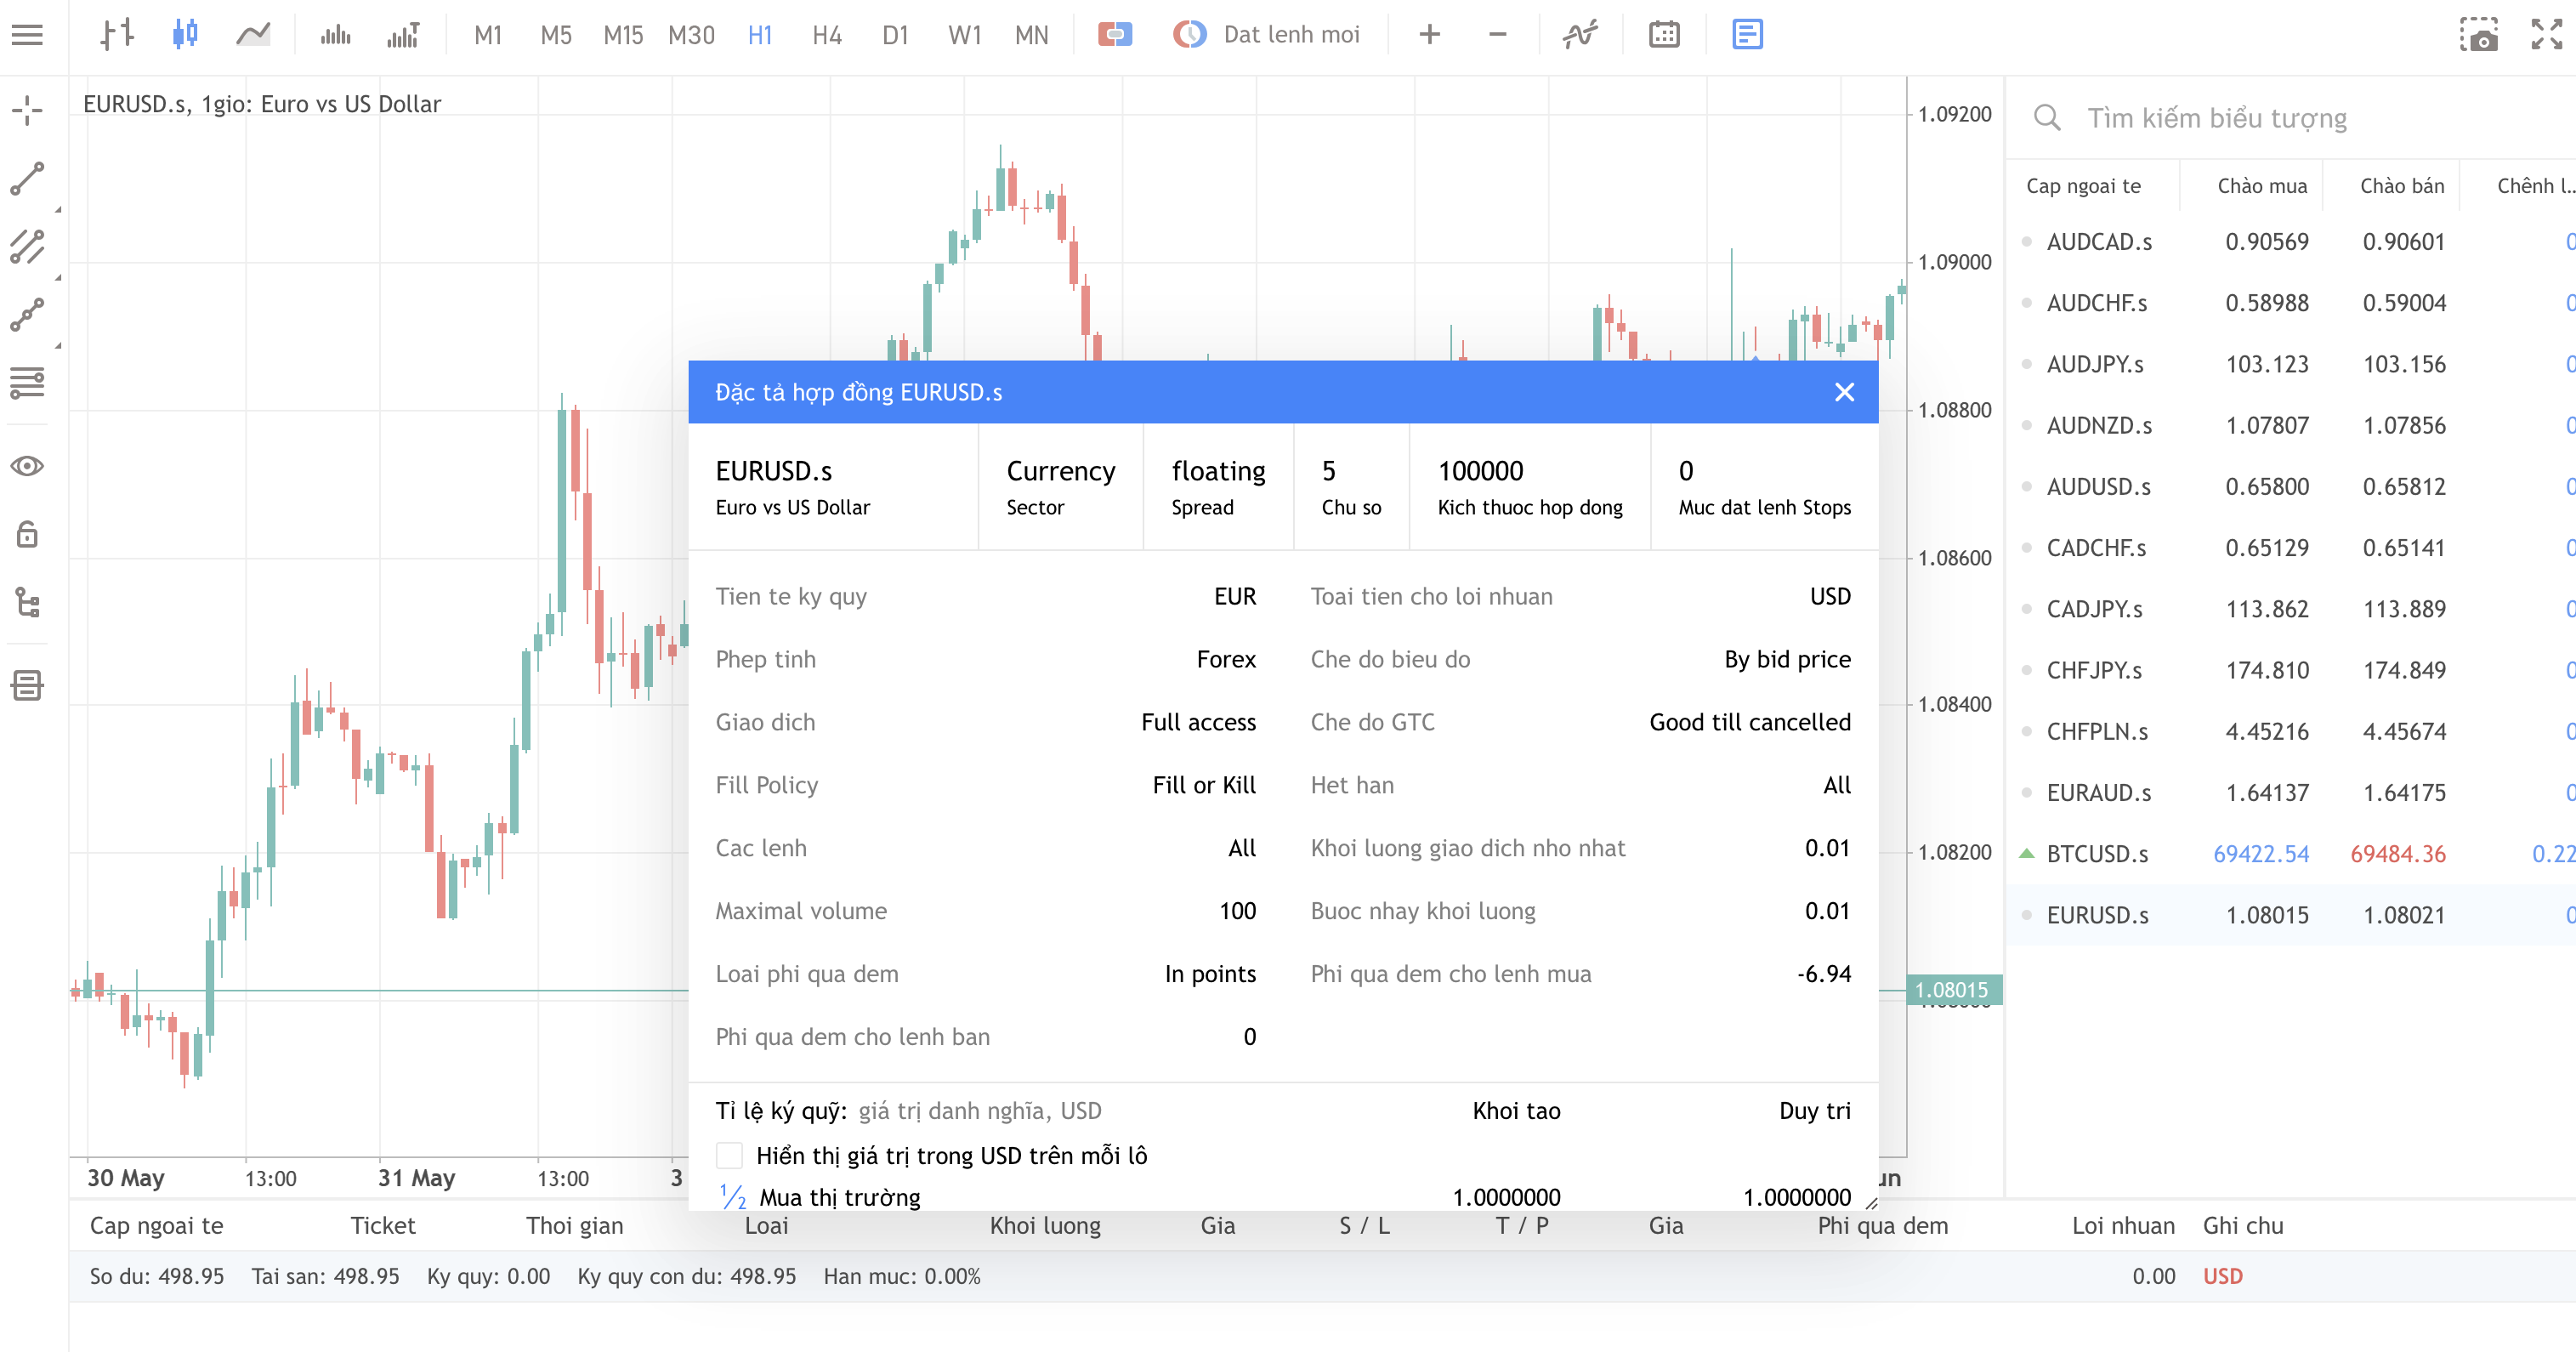The image size is (2576, 1352).
Task: Select the active H1 timeframe
Action: [x=760, y=35]
